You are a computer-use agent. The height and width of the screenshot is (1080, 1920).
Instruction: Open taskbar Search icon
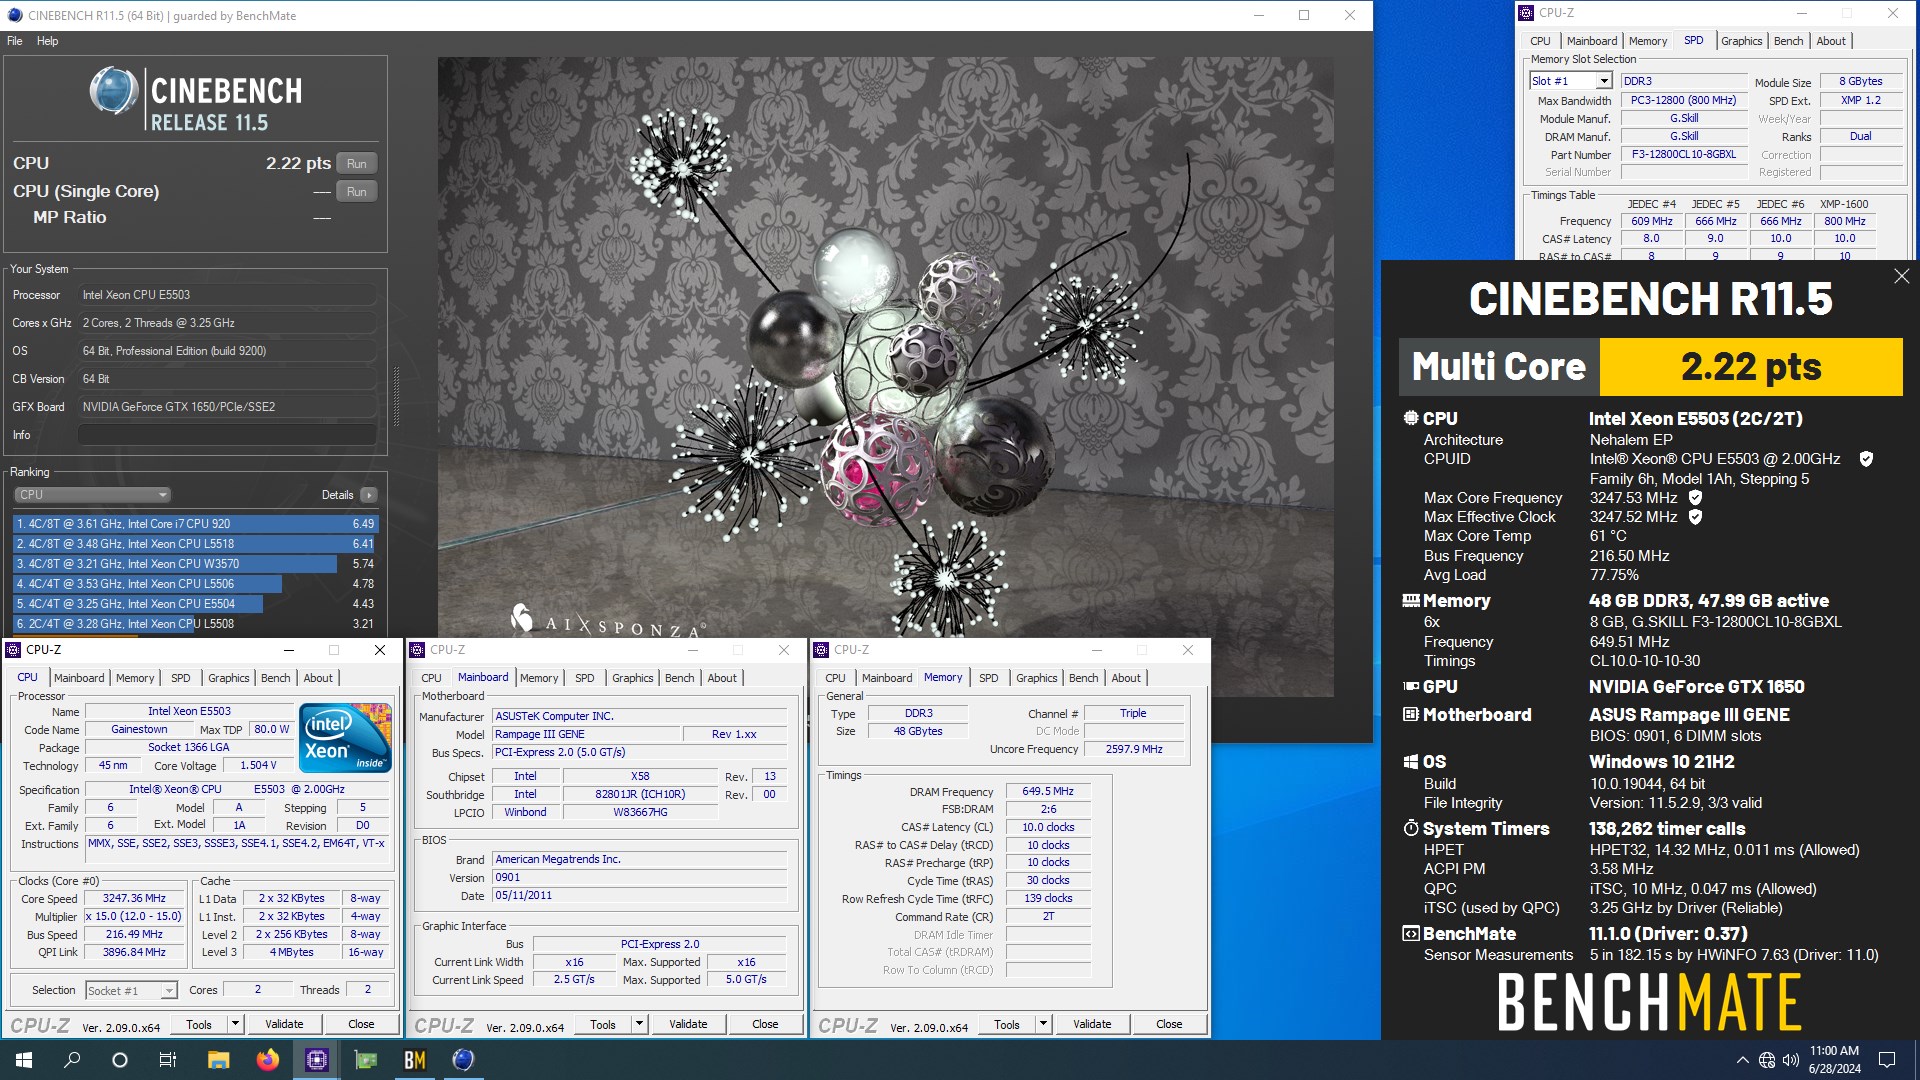[x=72, y=1060]
